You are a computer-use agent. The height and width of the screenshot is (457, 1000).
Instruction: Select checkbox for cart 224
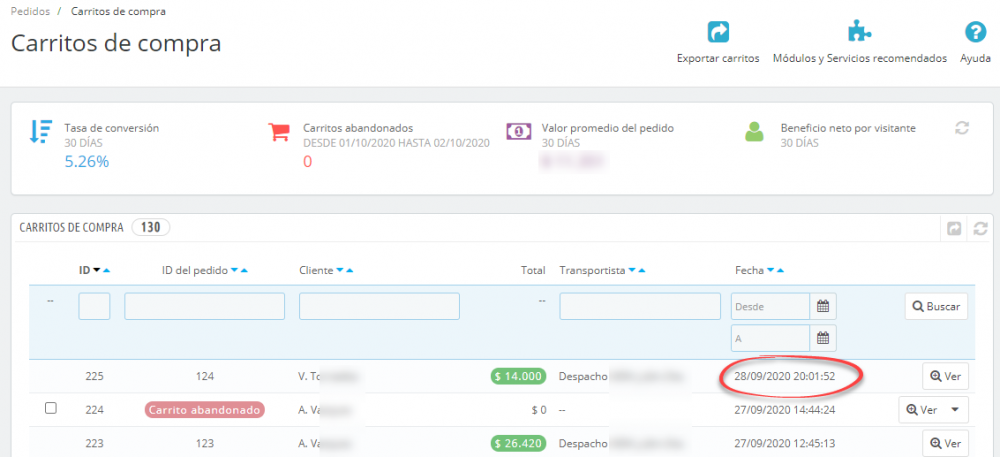[51, 409]
